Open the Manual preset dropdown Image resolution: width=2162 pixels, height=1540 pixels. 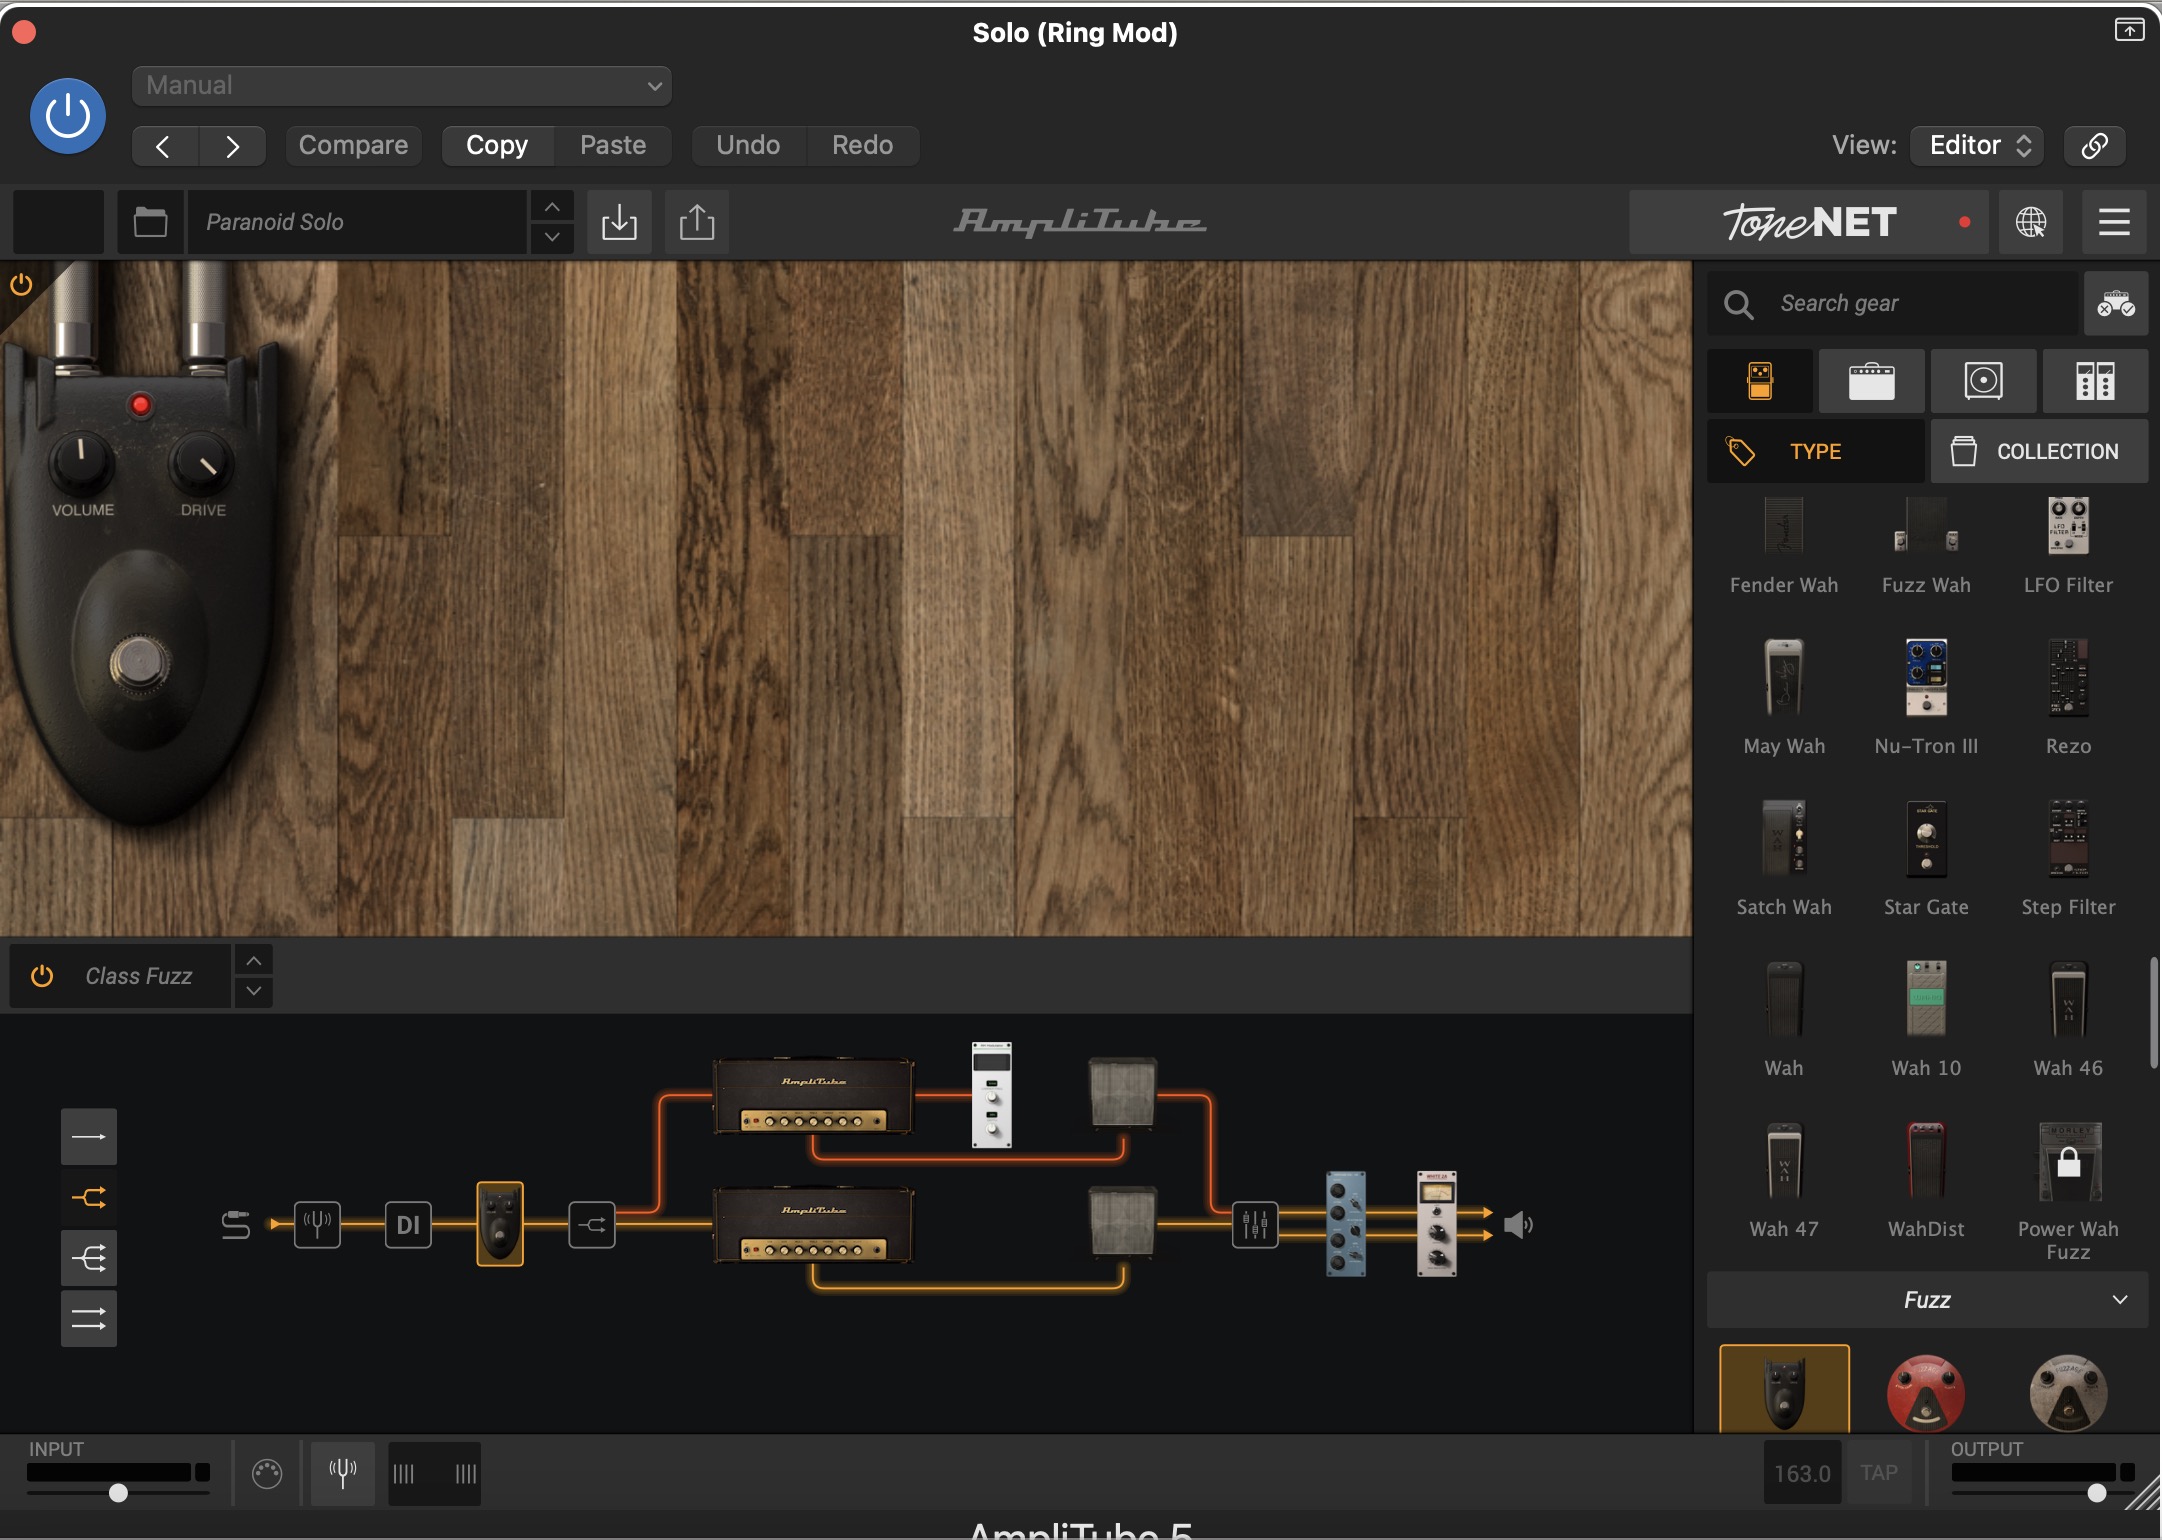point(402,86)
